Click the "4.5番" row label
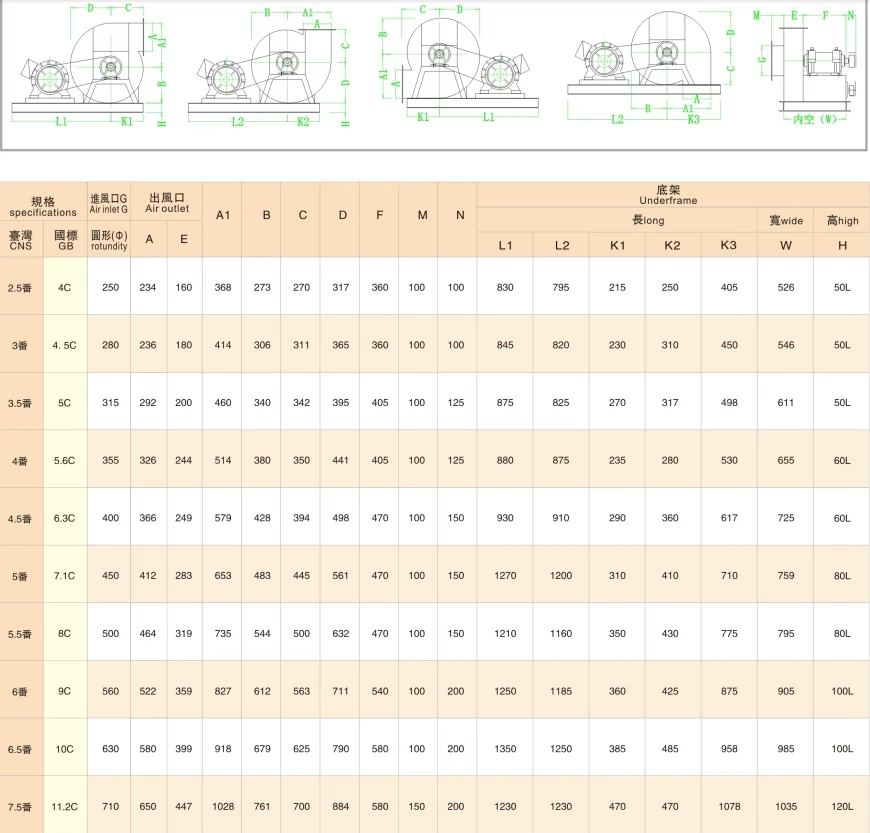This screenshot has height=833, width=870. pyautogui.click(x=20, y=519)
